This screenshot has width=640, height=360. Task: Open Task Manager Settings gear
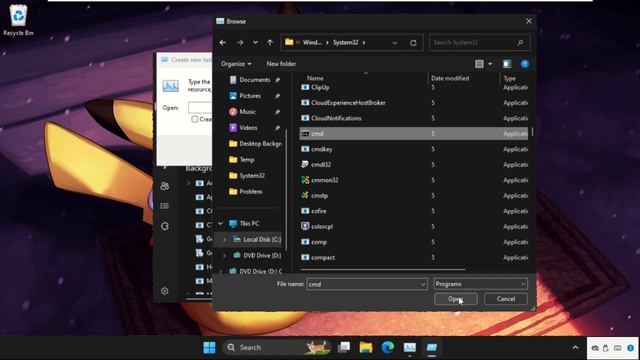[x=164, y=291]
